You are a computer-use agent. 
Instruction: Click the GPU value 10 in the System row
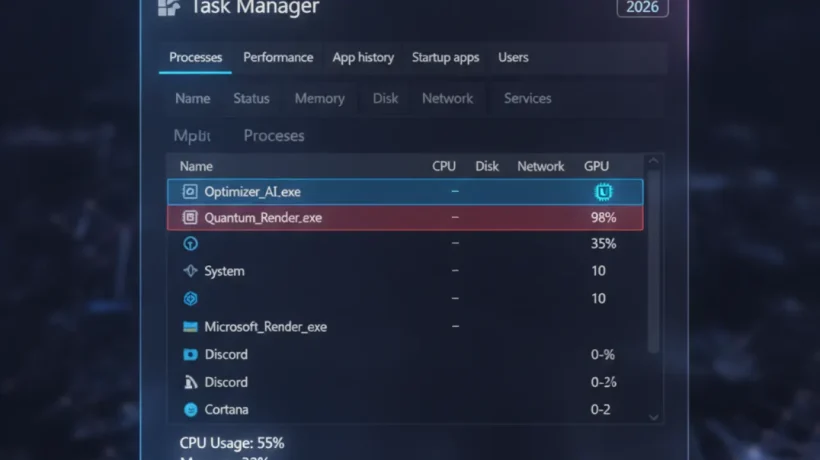coord(598,271)
